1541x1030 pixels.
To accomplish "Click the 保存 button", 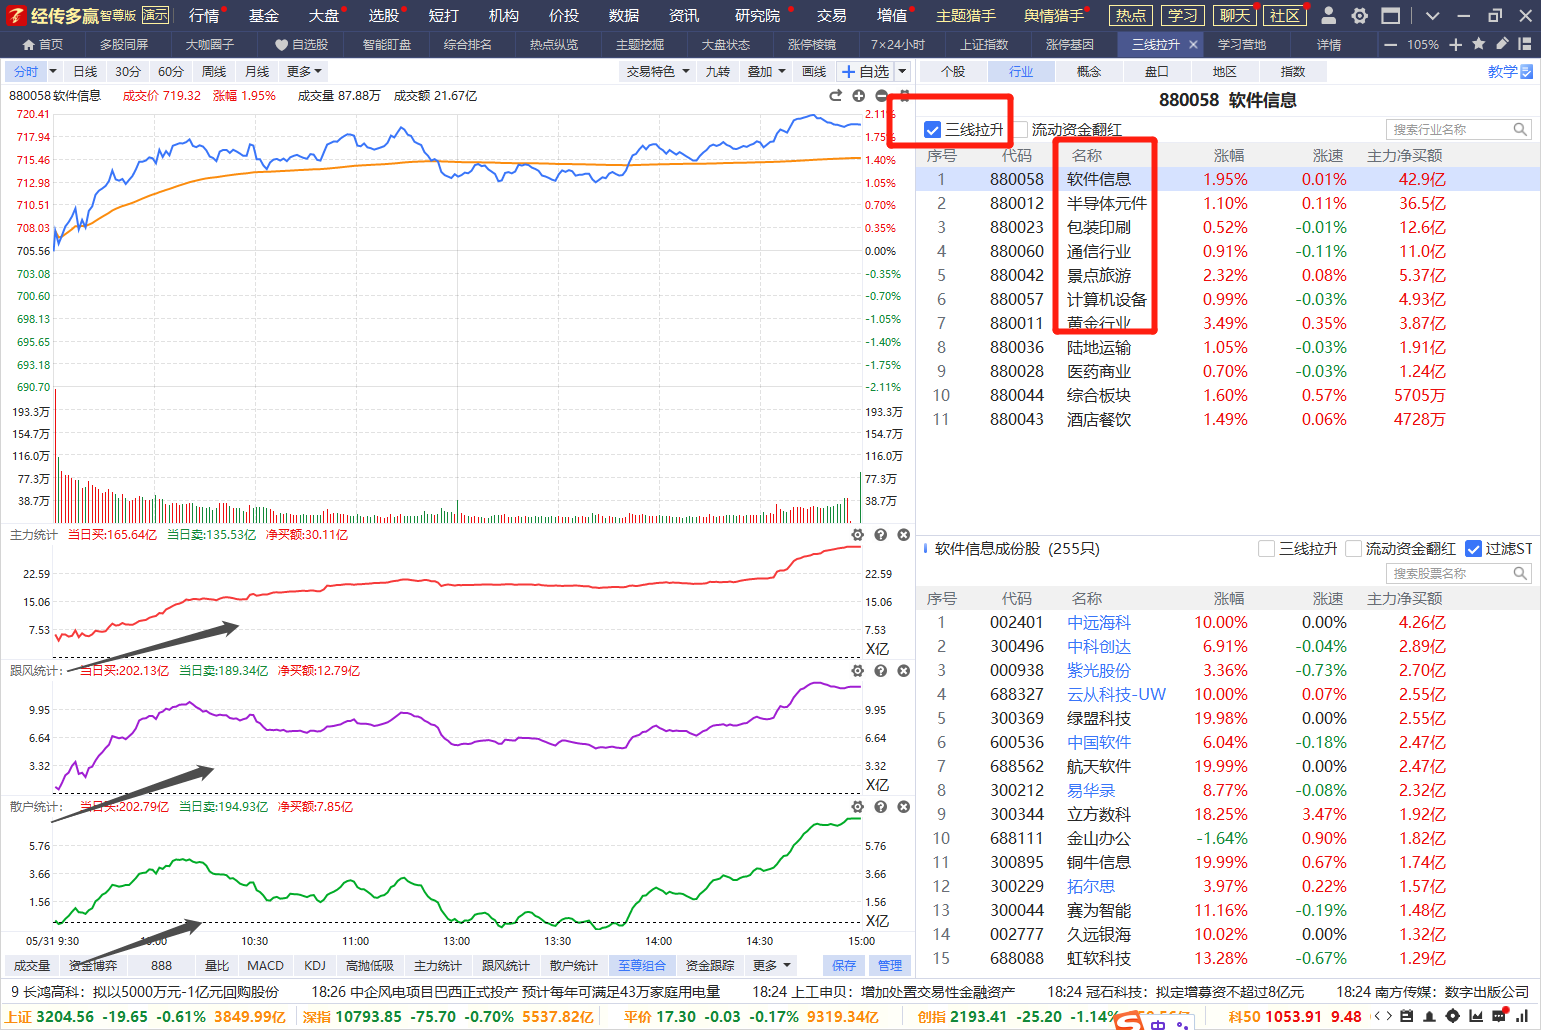I will tap(845, 966).
